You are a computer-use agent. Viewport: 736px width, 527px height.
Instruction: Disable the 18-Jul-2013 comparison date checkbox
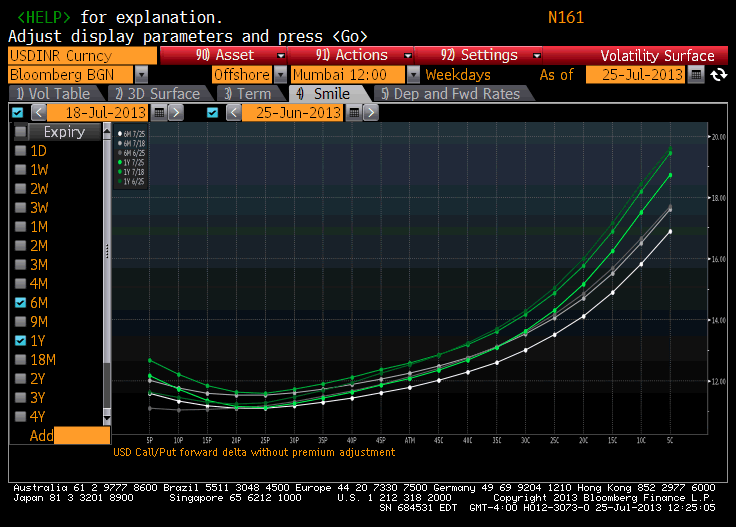pos(17,113)
